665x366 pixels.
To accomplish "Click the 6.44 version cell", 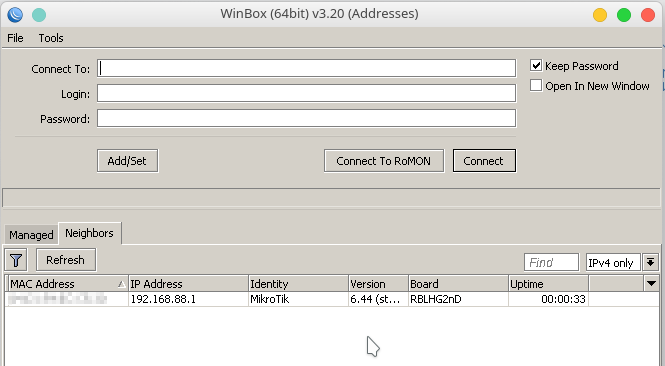I will click(378, 299).
